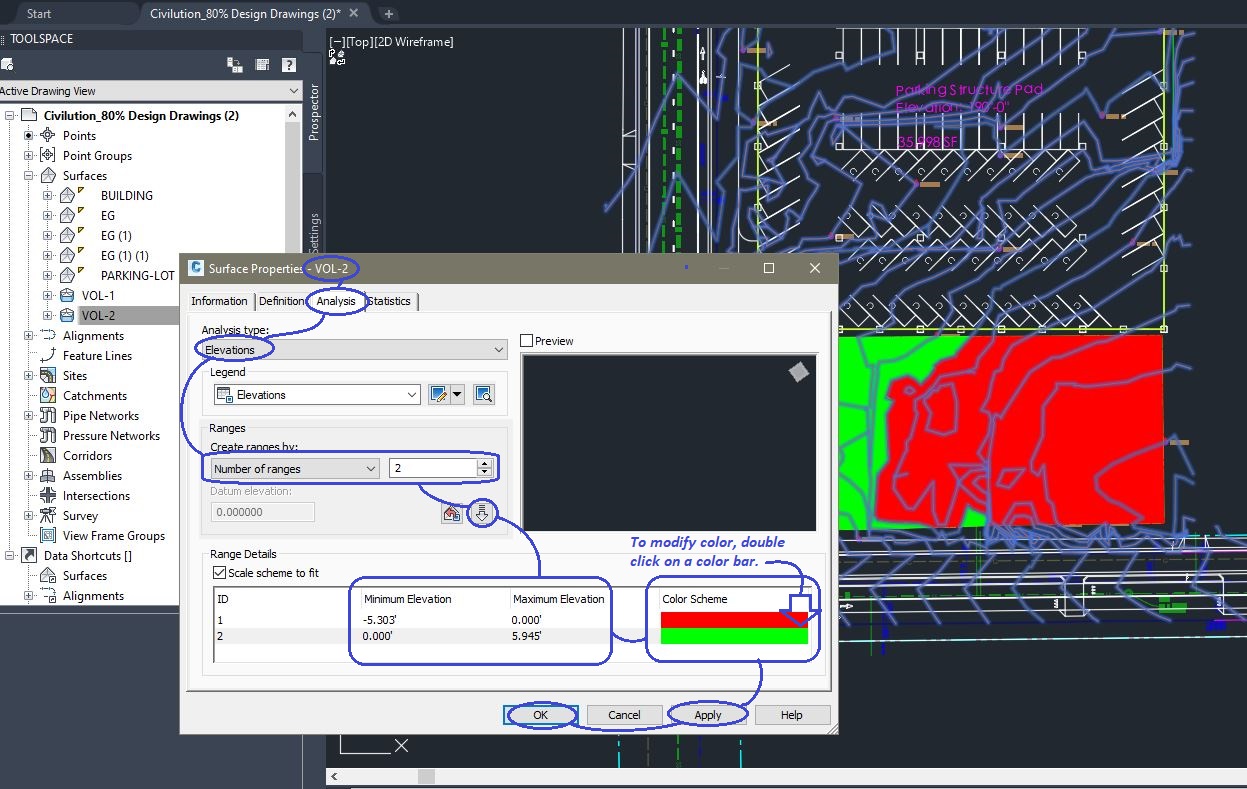
Task: Open the legend style picker magnifier icon
Action: click(484, 394)
